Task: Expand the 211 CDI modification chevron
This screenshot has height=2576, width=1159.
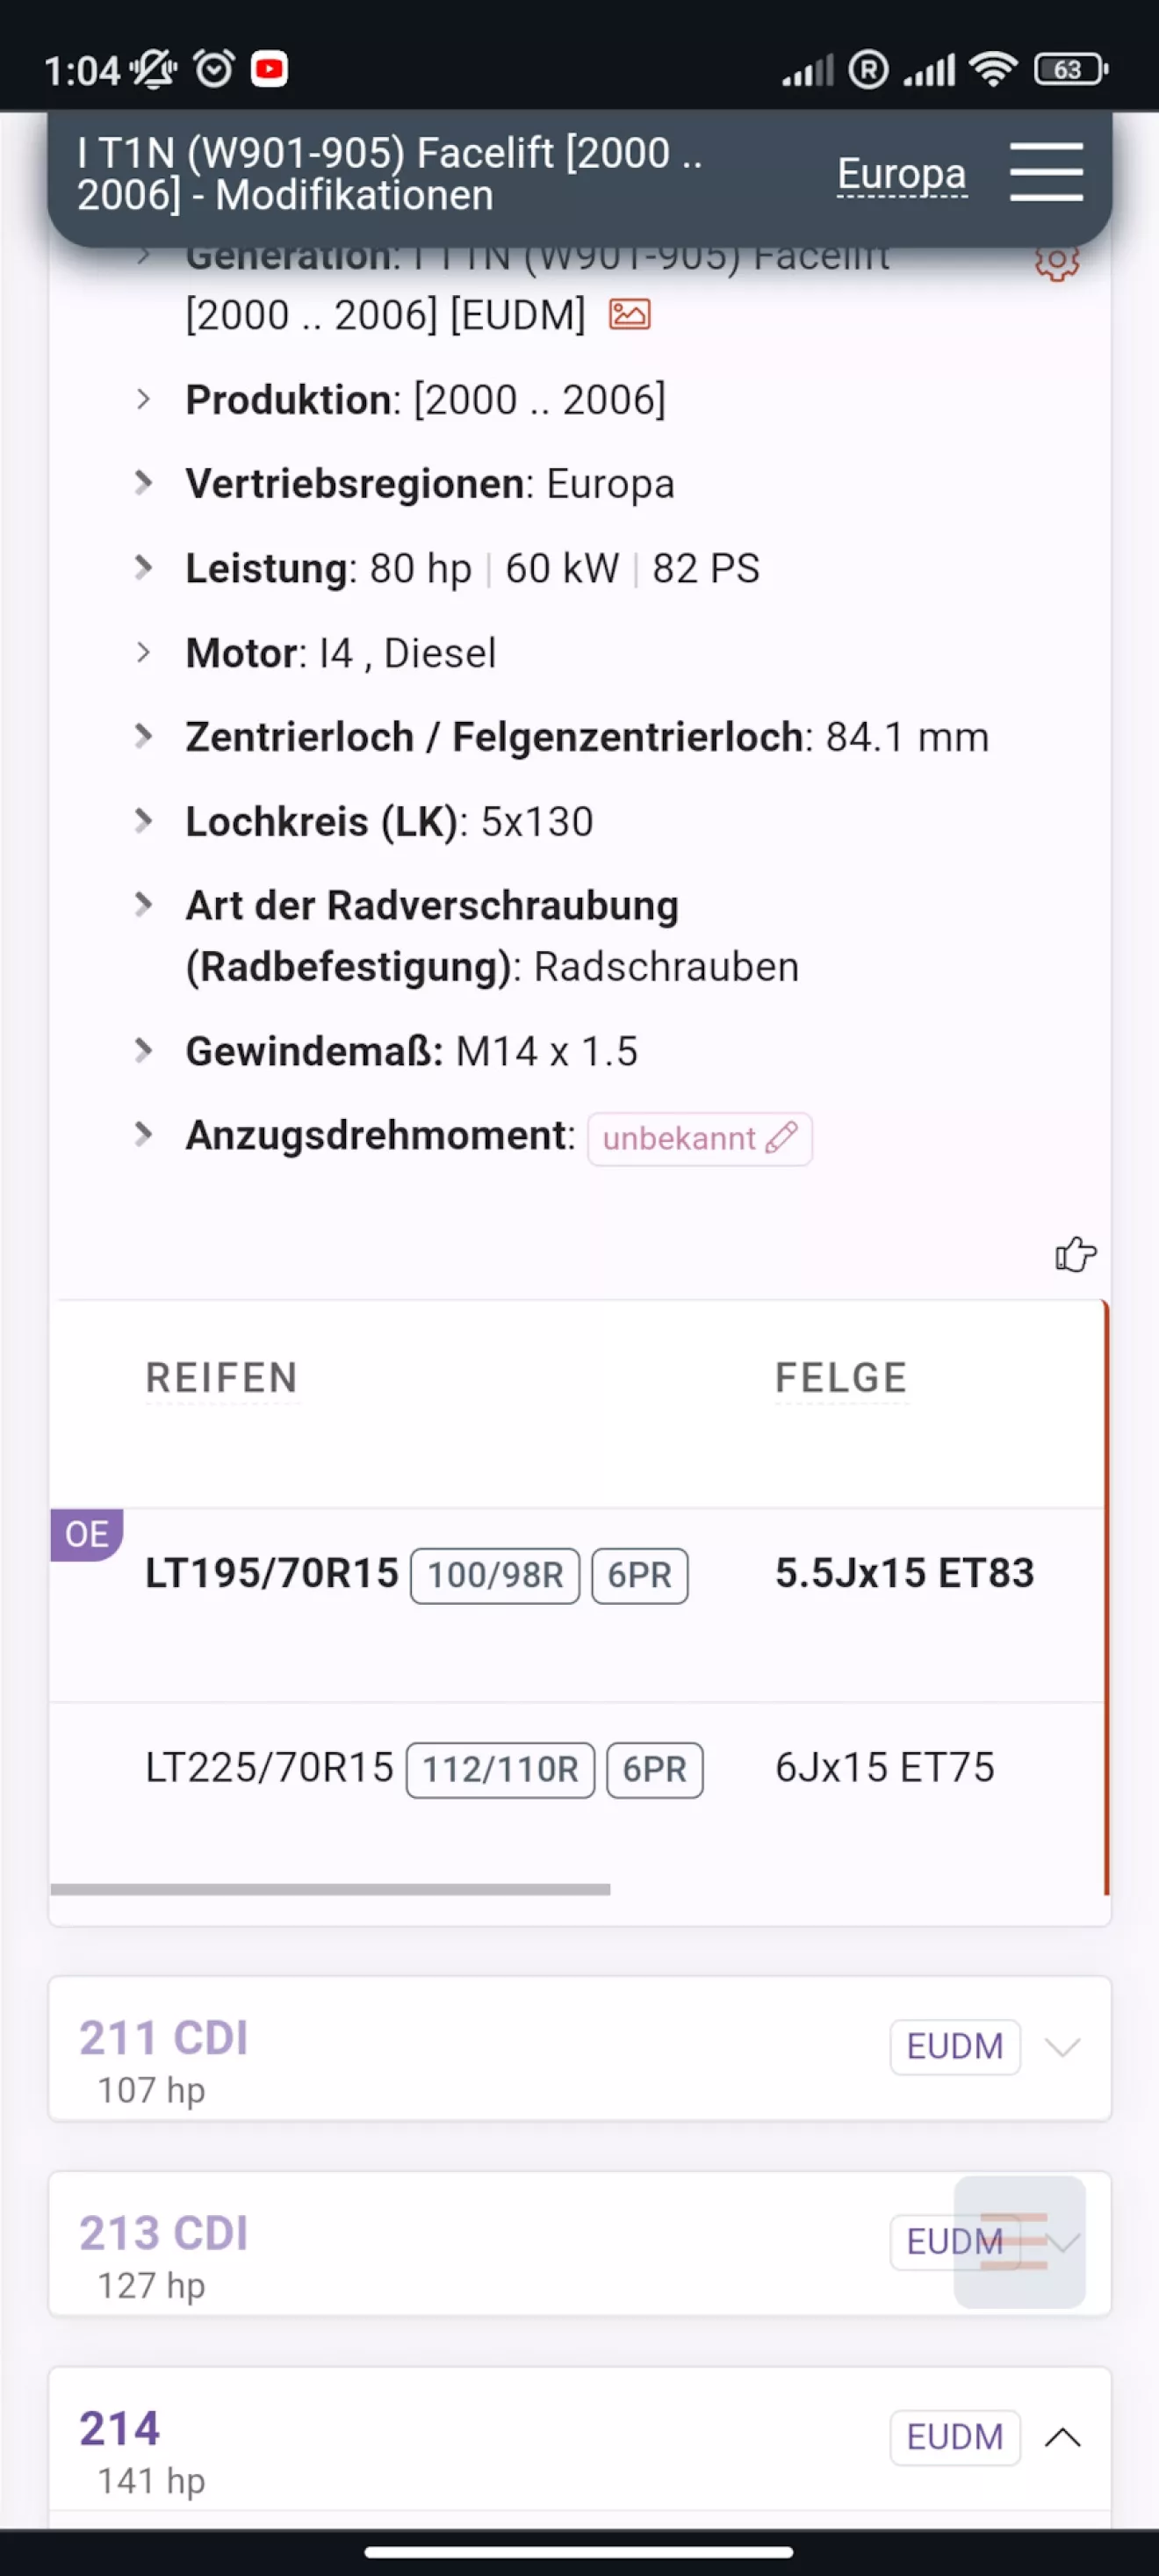Action: [x=1062, y=2046]
